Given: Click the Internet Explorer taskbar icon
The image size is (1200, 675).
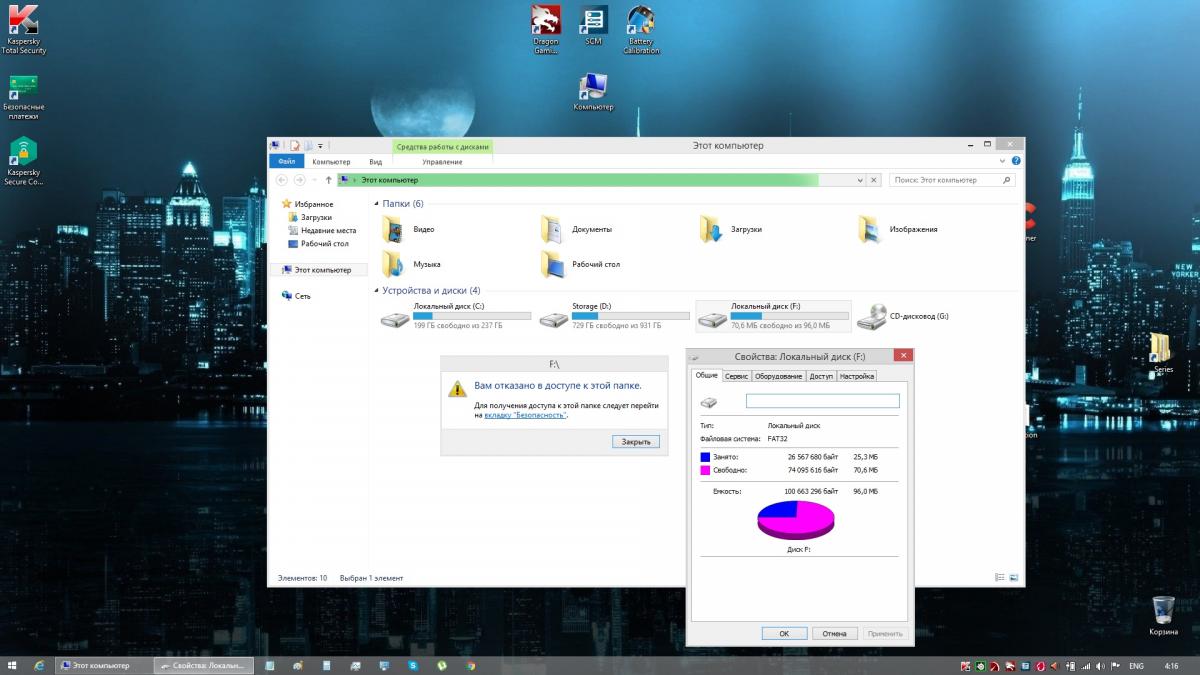Looking at the screenshot, I should coord(39,665).
